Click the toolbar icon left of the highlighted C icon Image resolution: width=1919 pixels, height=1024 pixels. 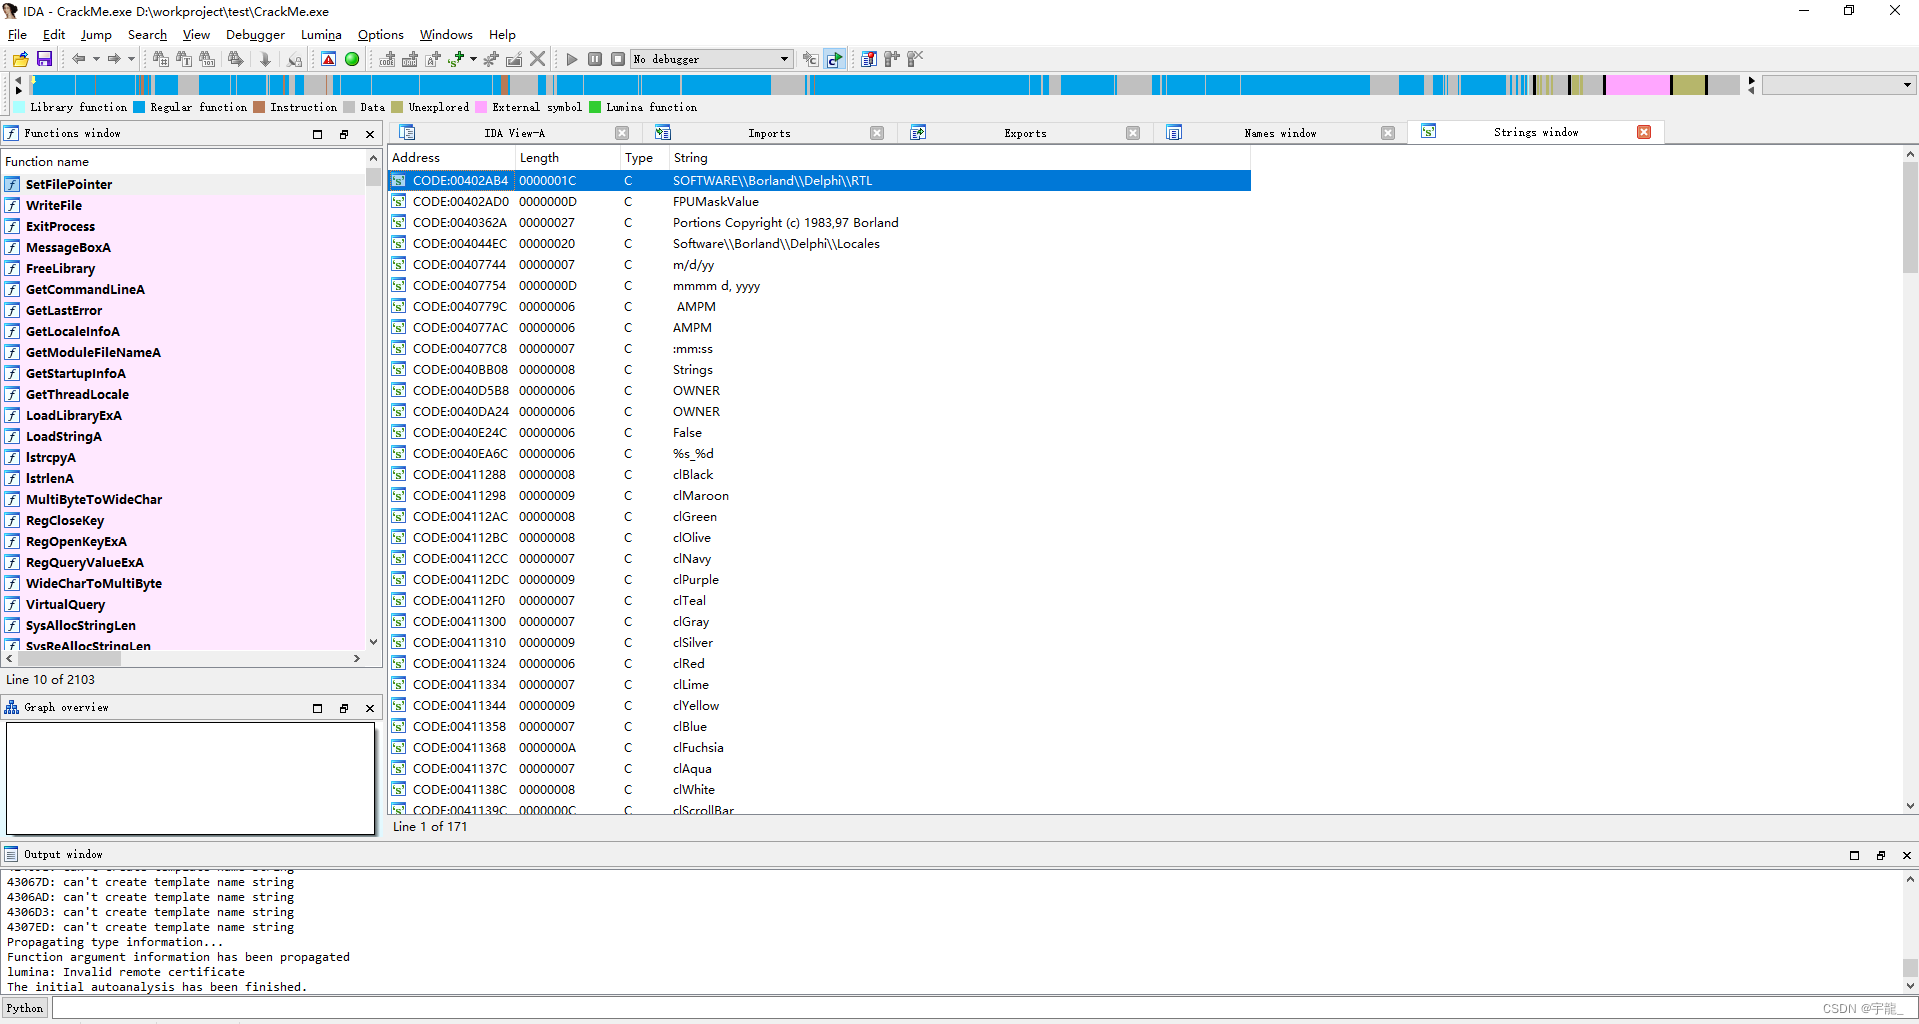pos(811,59)
